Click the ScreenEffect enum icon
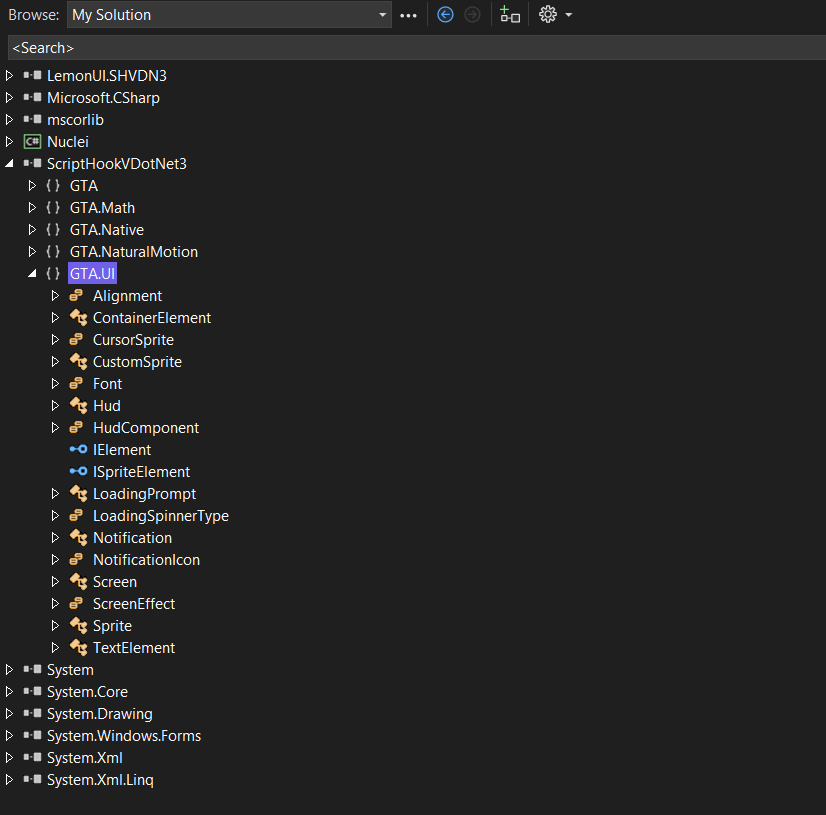This screenshot has width=826, height=815. pyautogui.click(x=76, y=604)
